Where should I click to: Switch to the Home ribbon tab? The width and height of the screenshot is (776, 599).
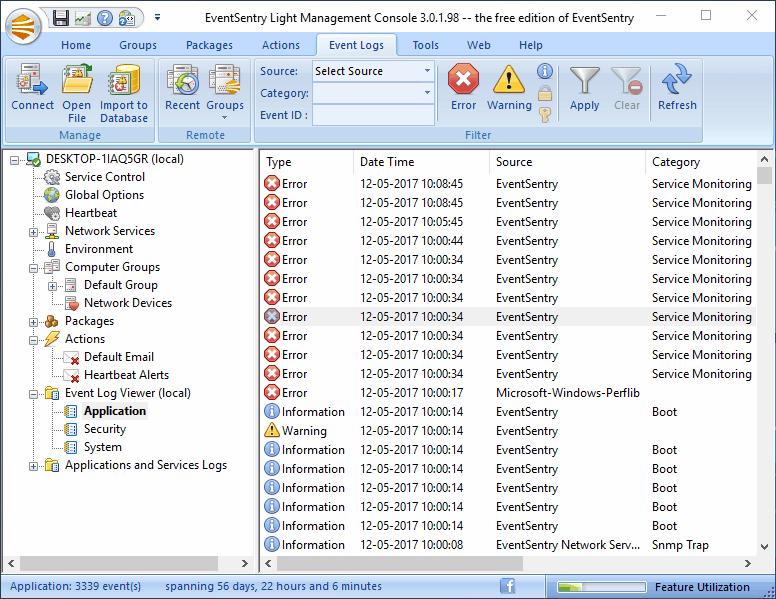click(76, 45)
